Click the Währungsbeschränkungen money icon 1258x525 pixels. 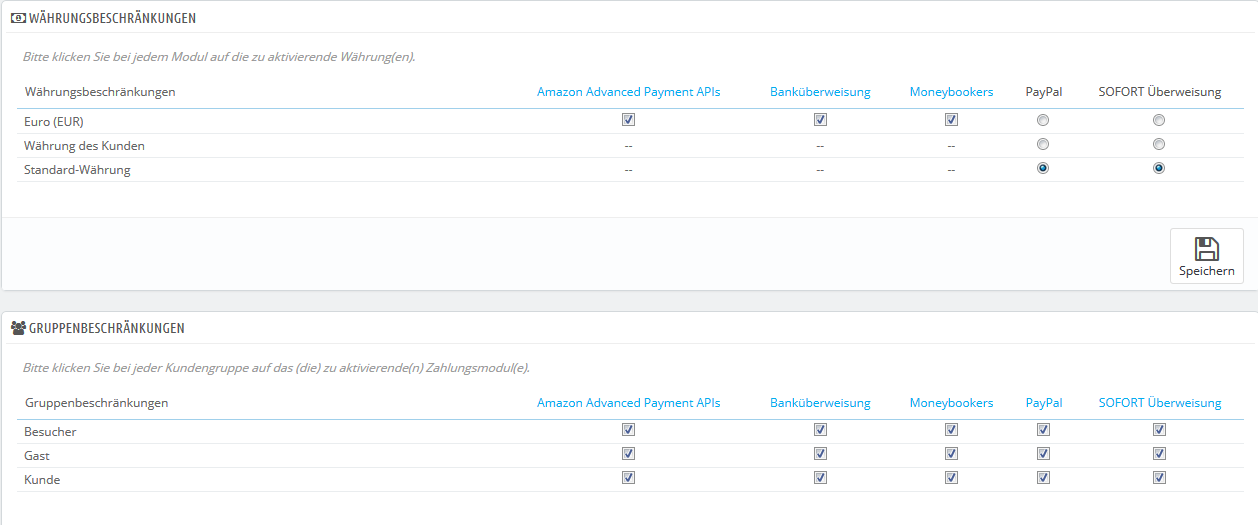pos(17,18)
